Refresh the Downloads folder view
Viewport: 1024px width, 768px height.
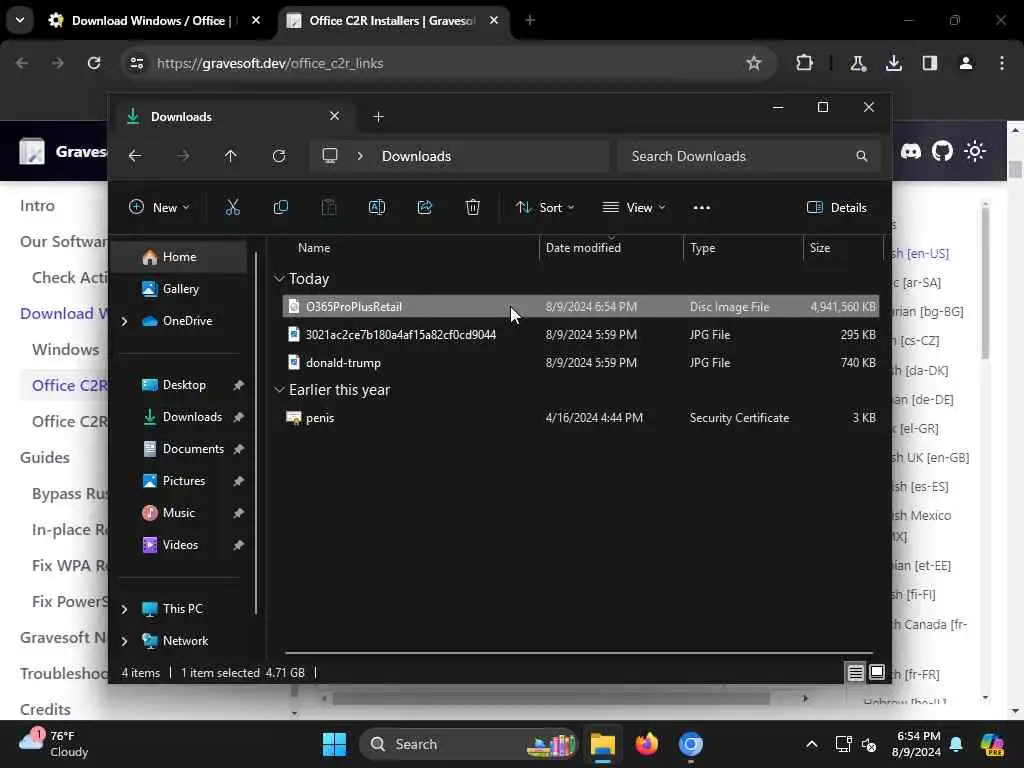(279, 156)
